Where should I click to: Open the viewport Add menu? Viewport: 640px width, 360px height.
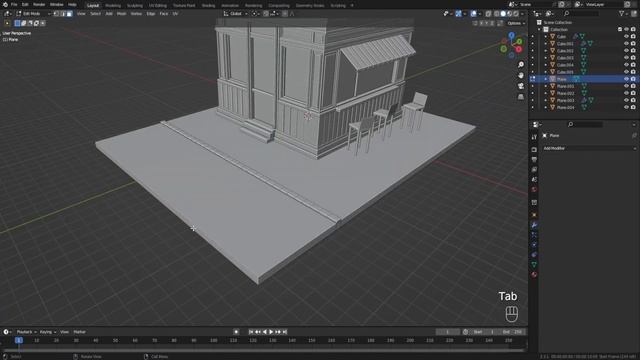pyautogui.click(x=109, y=13)
